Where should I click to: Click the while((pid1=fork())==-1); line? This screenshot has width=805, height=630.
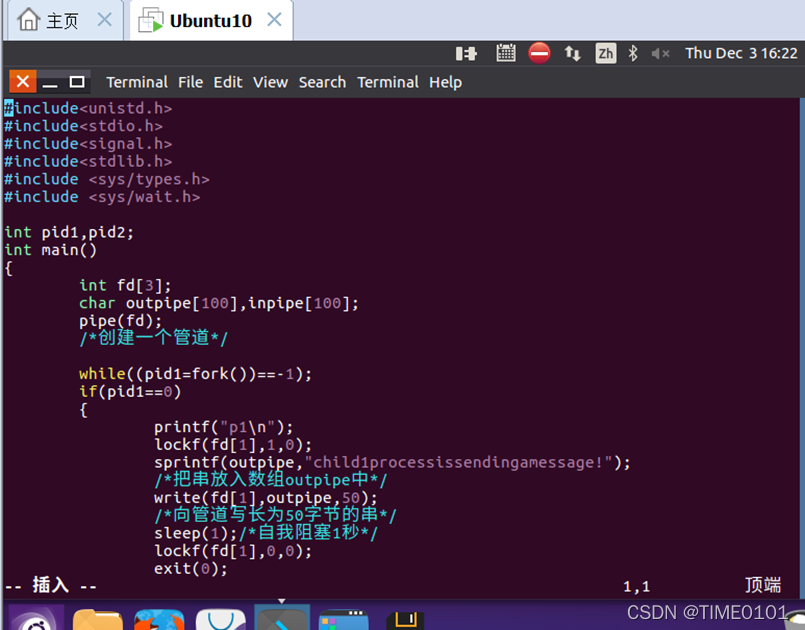pos(195,374)
